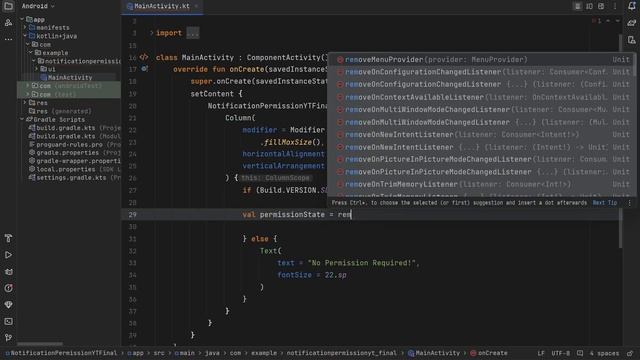This screenshot has width=640, height=360.
Task: Select MainActivity in project tree
Action: pos(66,78)
